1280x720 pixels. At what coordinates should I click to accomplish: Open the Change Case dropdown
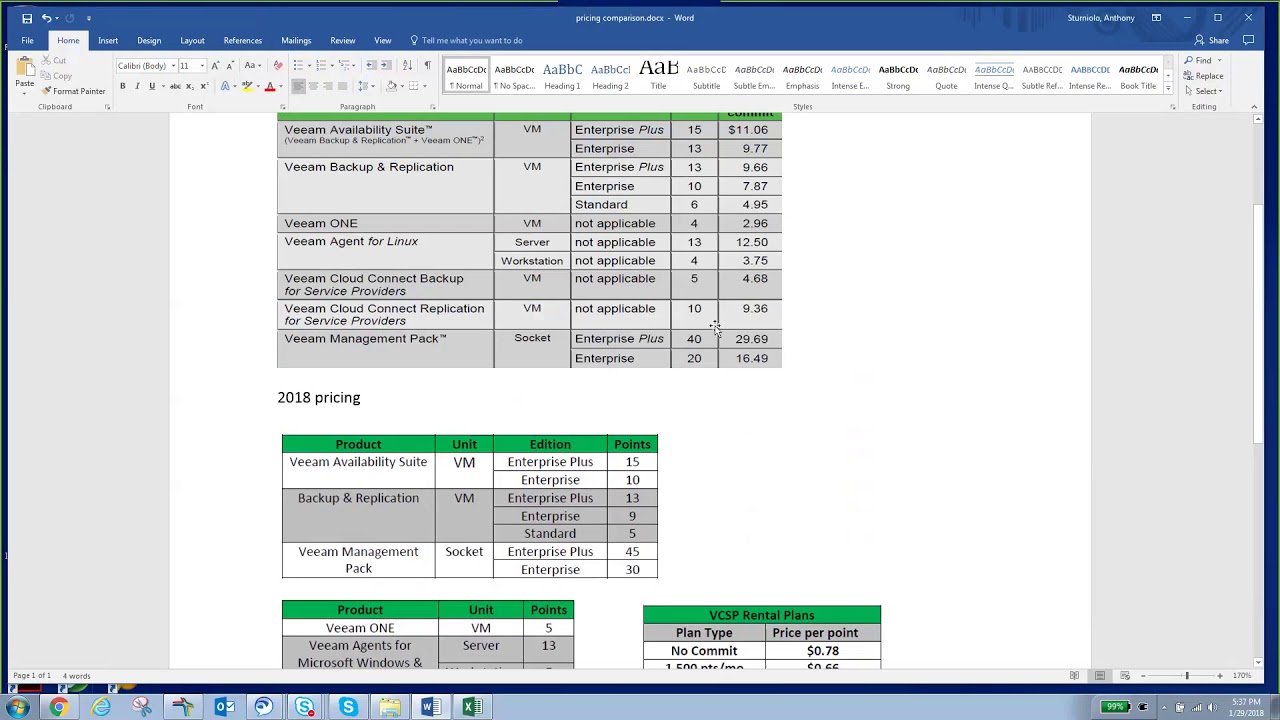tap(253, 66)
